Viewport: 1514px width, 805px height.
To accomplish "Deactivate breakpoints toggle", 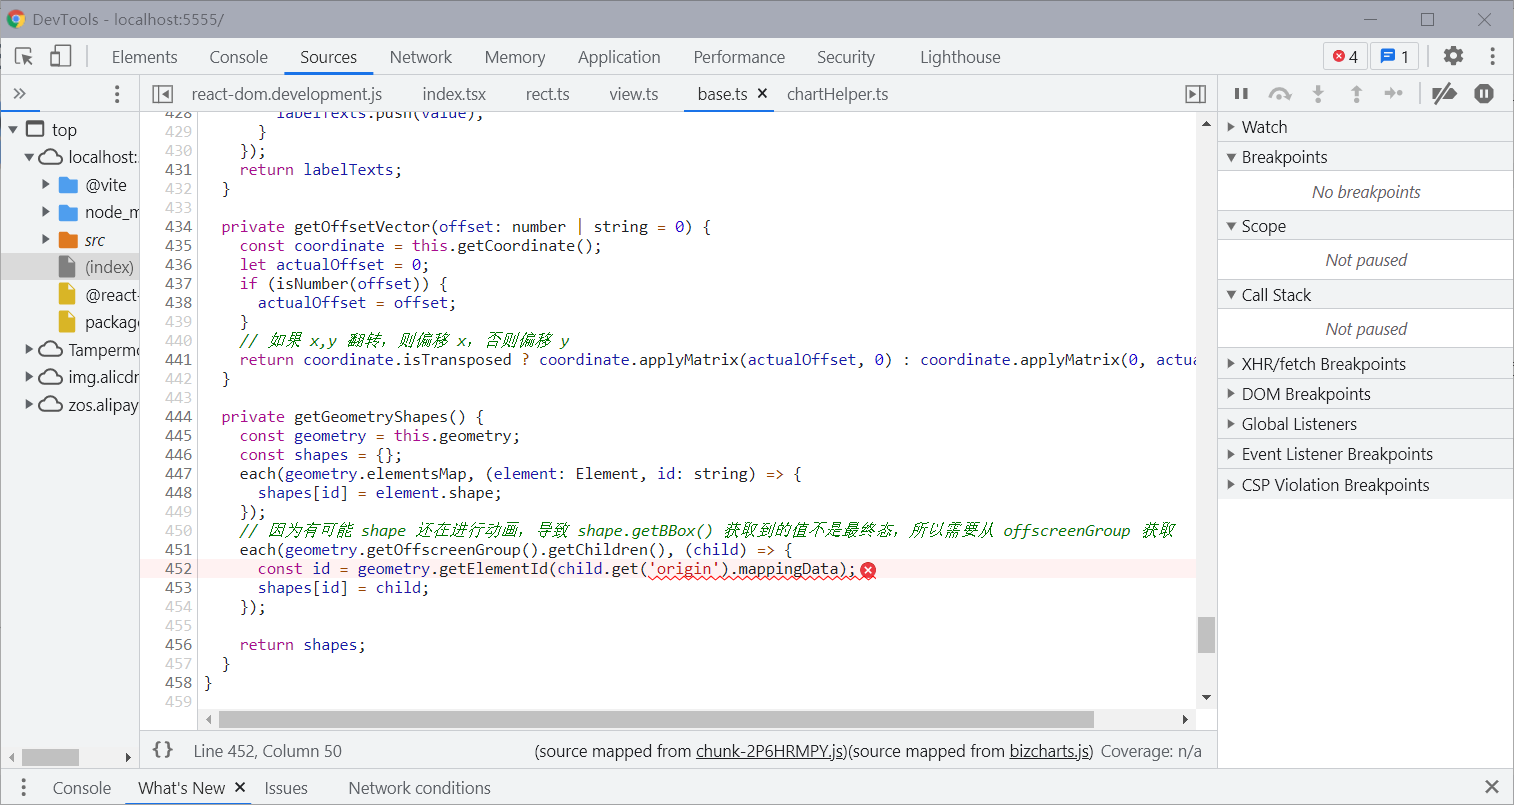I will click(1444, 94).
